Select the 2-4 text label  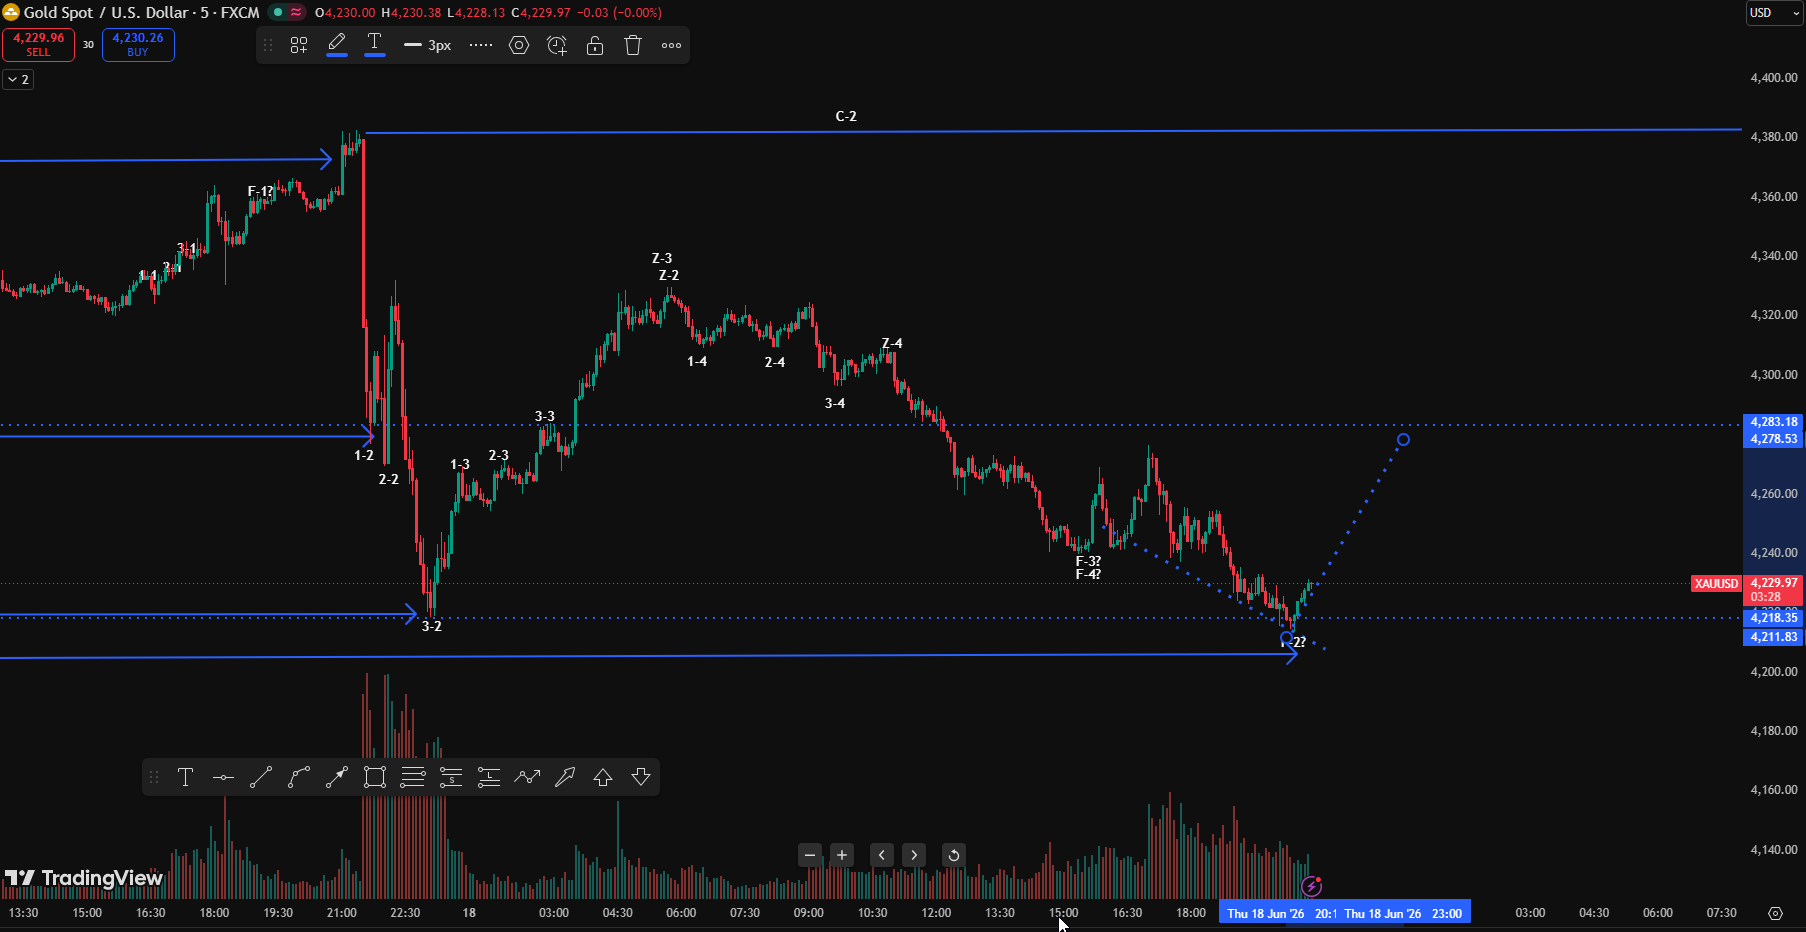[x=775, y=362]
